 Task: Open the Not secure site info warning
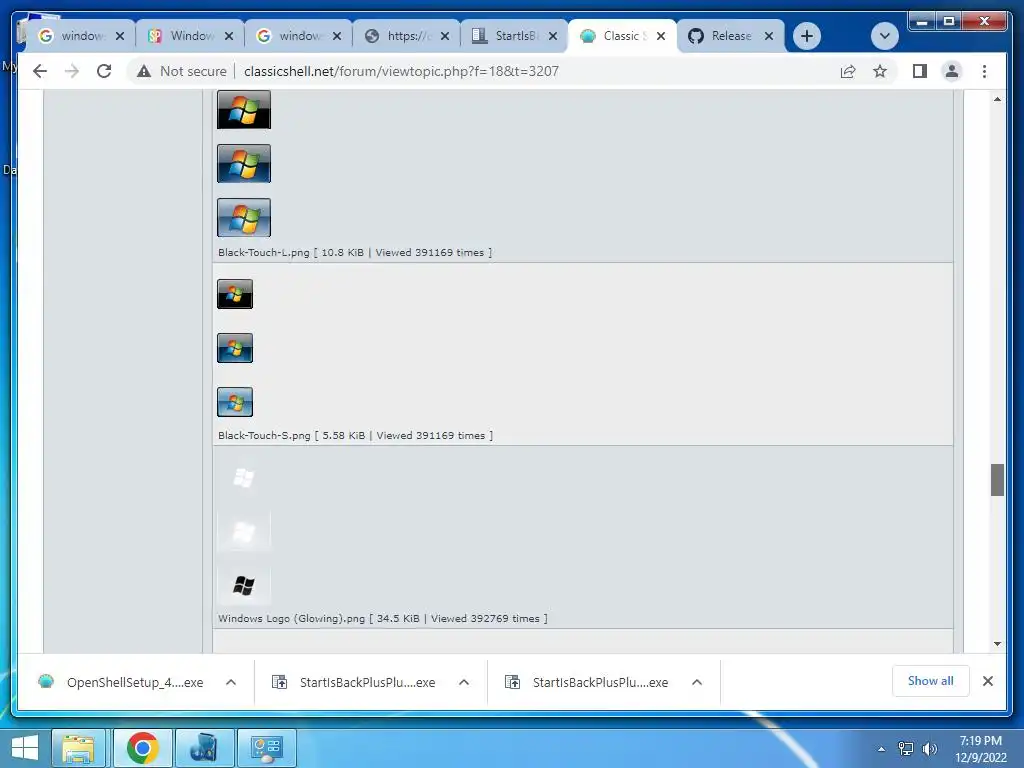coord(182,71)
